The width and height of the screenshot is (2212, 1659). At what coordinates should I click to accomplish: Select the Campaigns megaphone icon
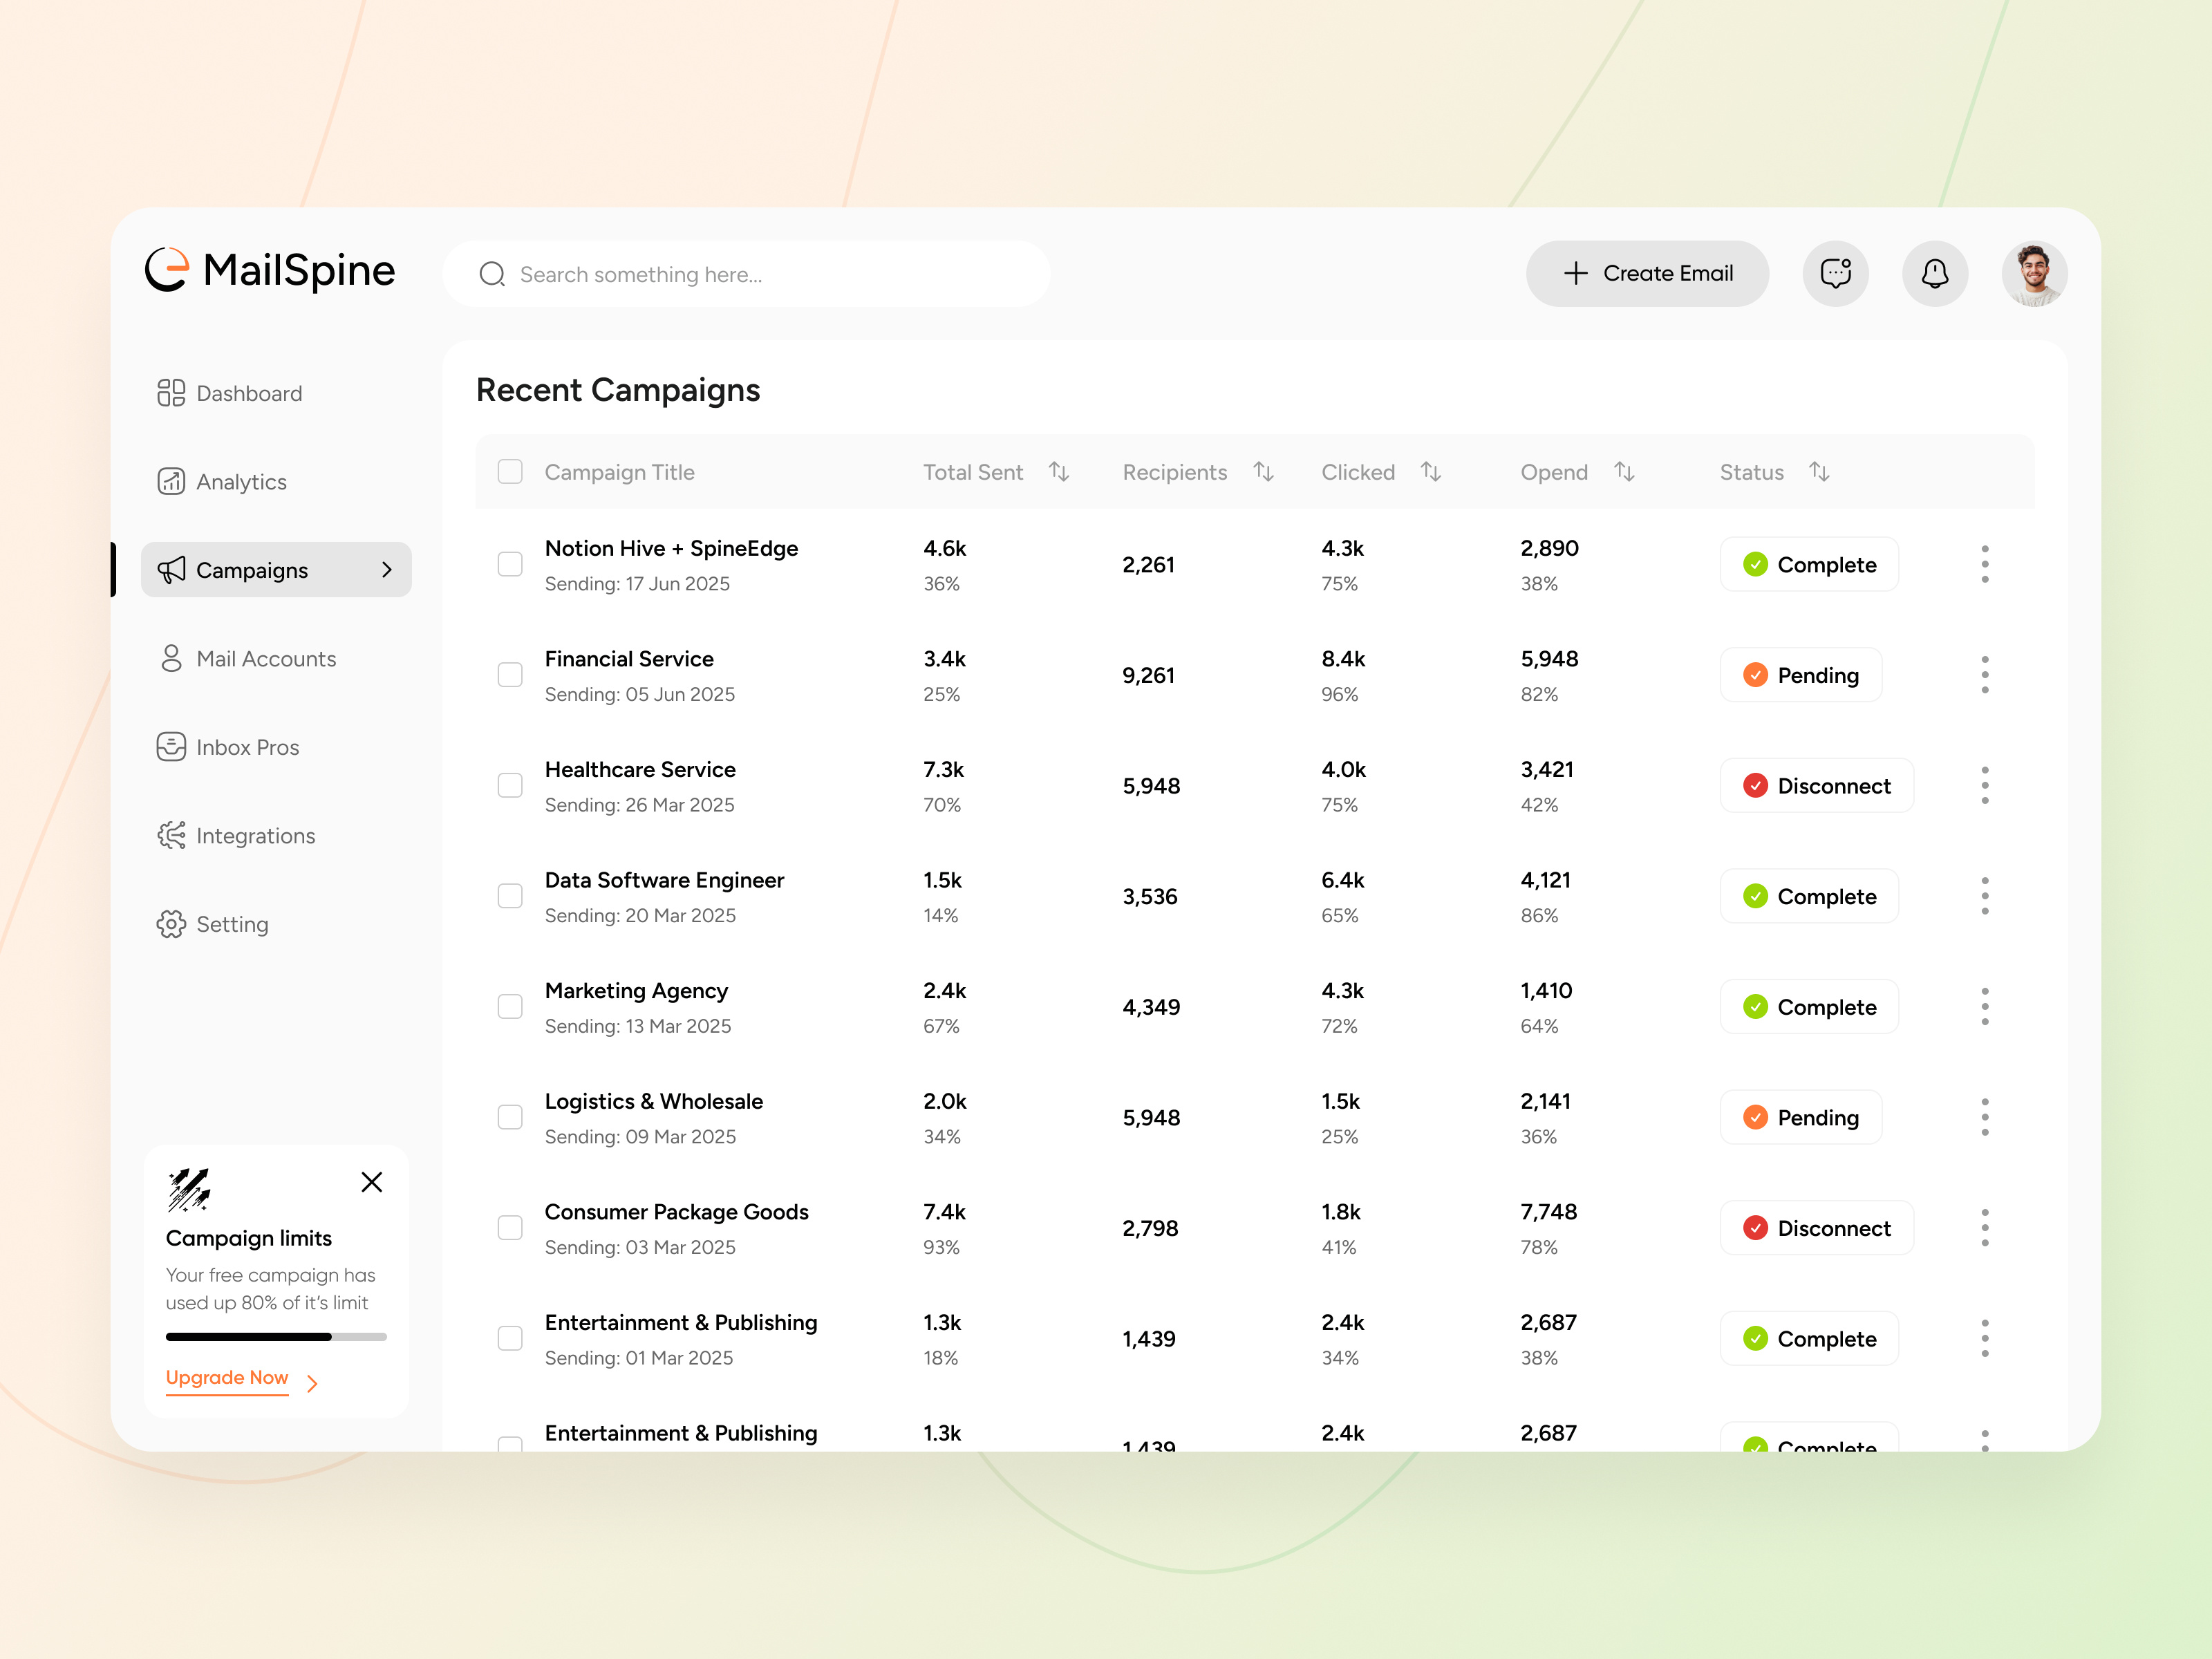coord(172,569)
